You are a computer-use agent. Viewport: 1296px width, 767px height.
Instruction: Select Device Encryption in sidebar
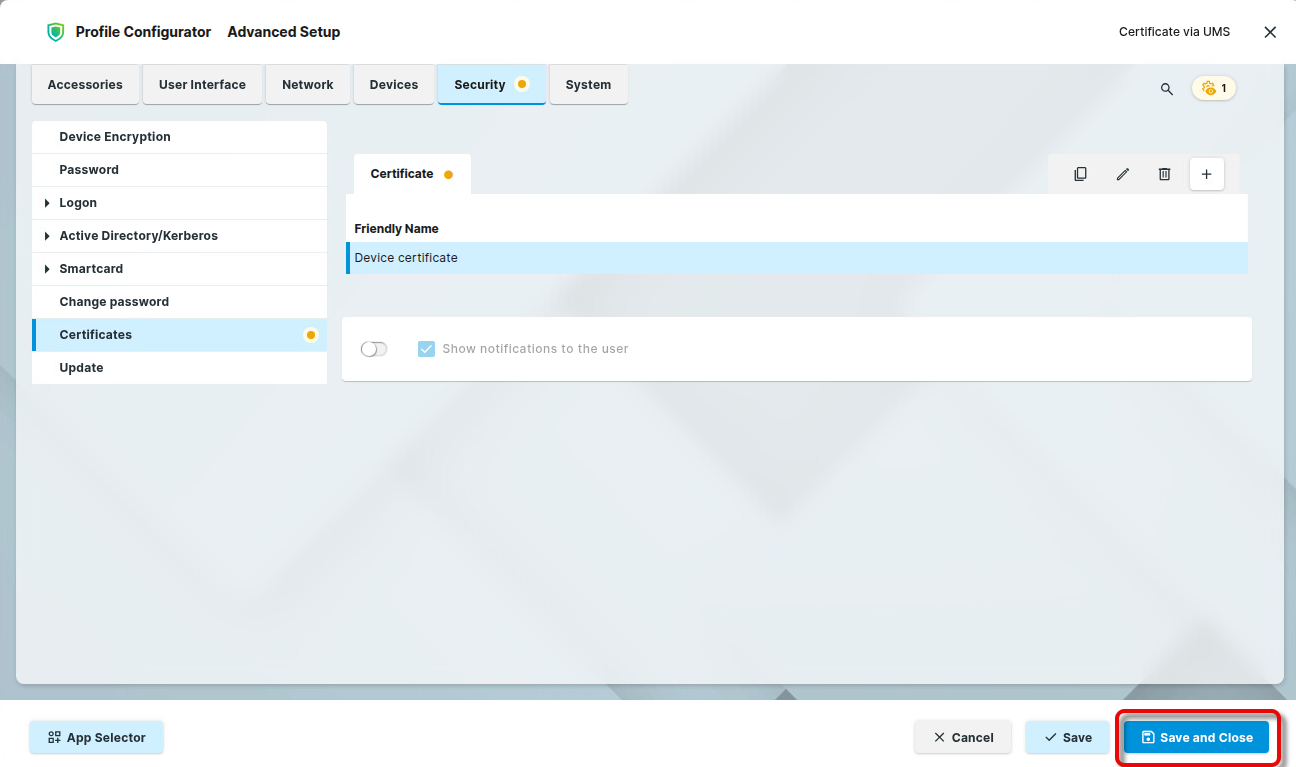click(115, 137)
